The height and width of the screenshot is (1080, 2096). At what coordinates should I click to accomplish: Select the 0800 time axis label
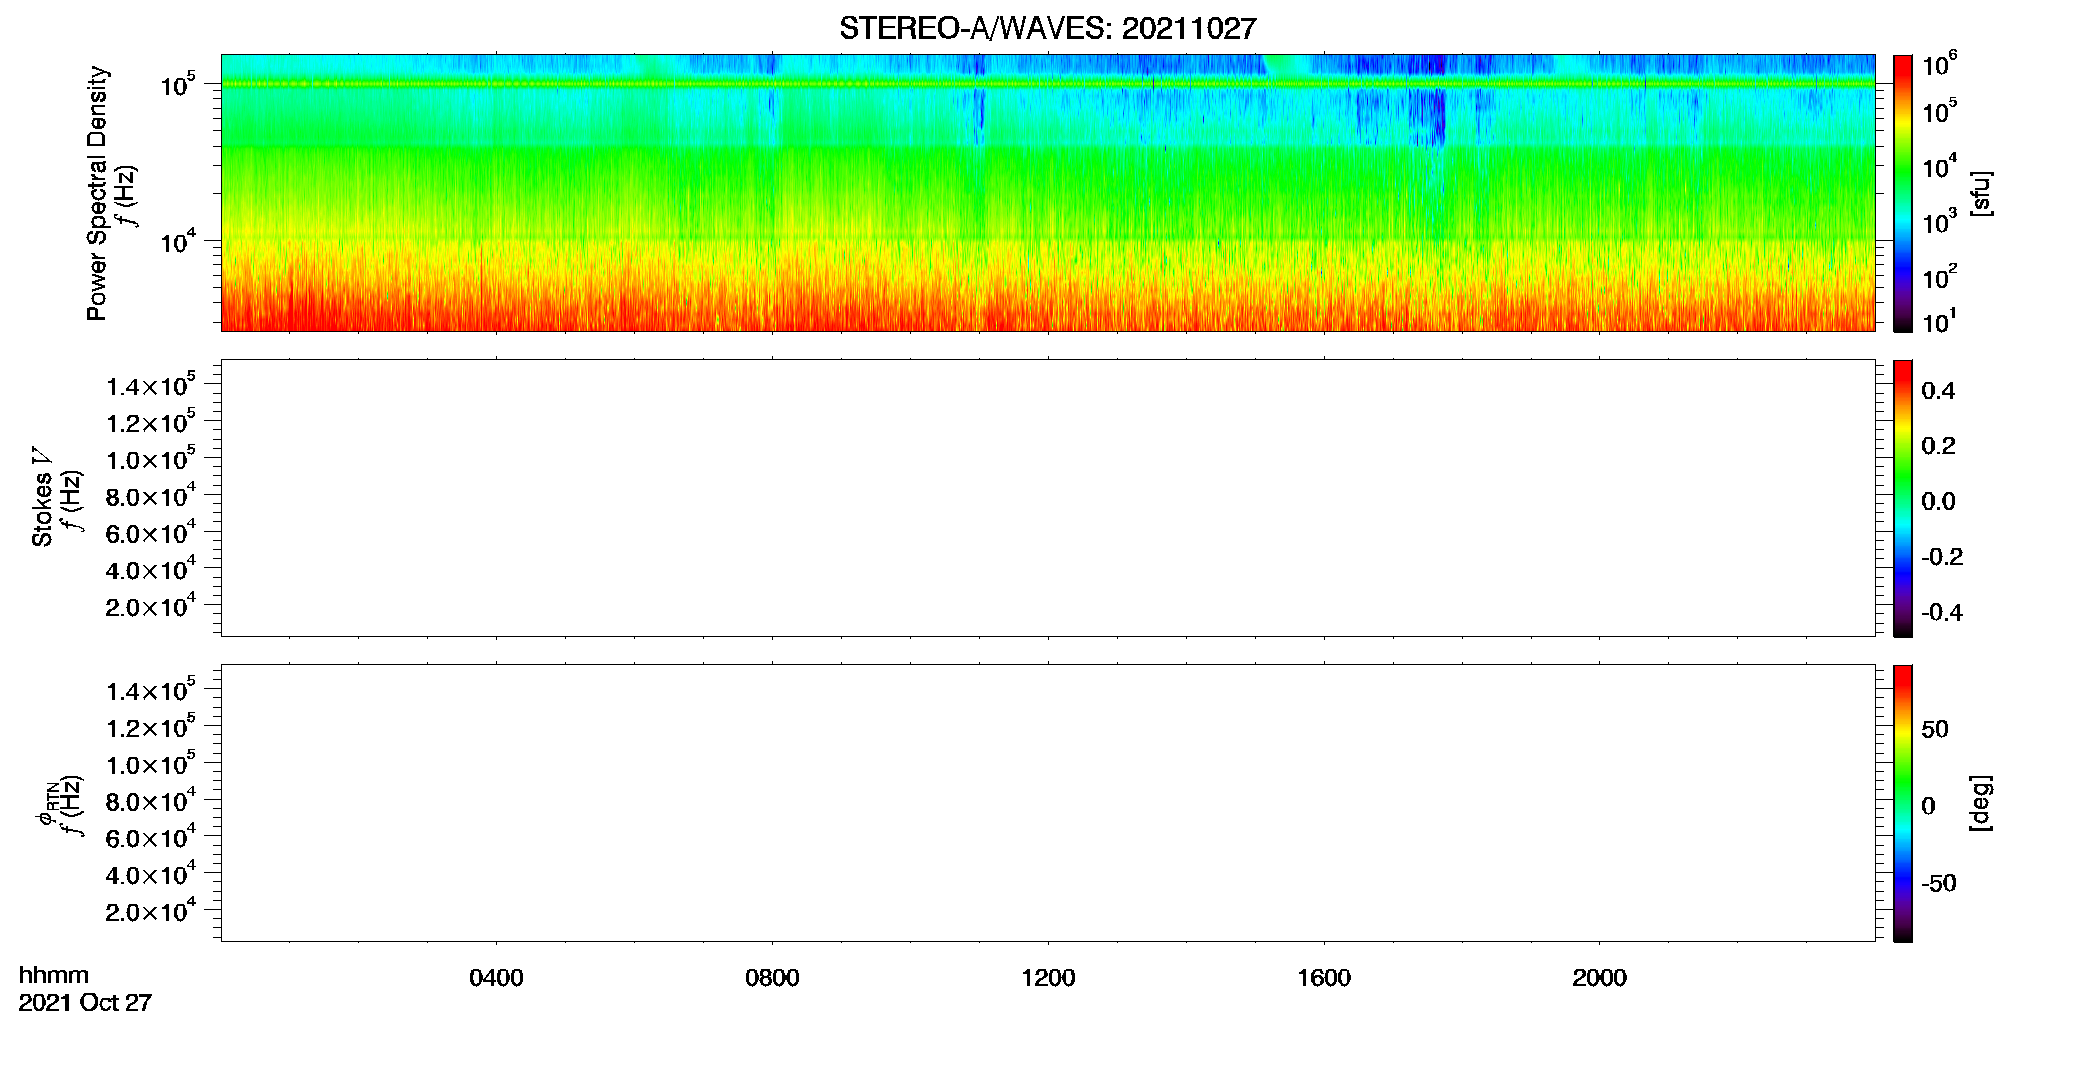(772, 978)
